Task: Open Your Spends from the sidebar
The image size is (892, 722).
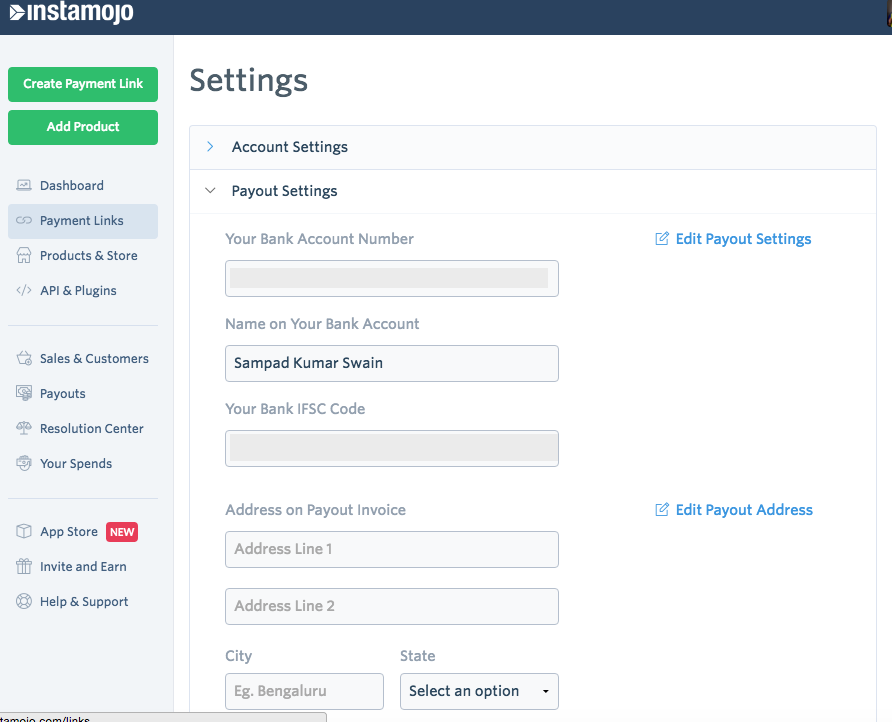Action: click(75, 464)
